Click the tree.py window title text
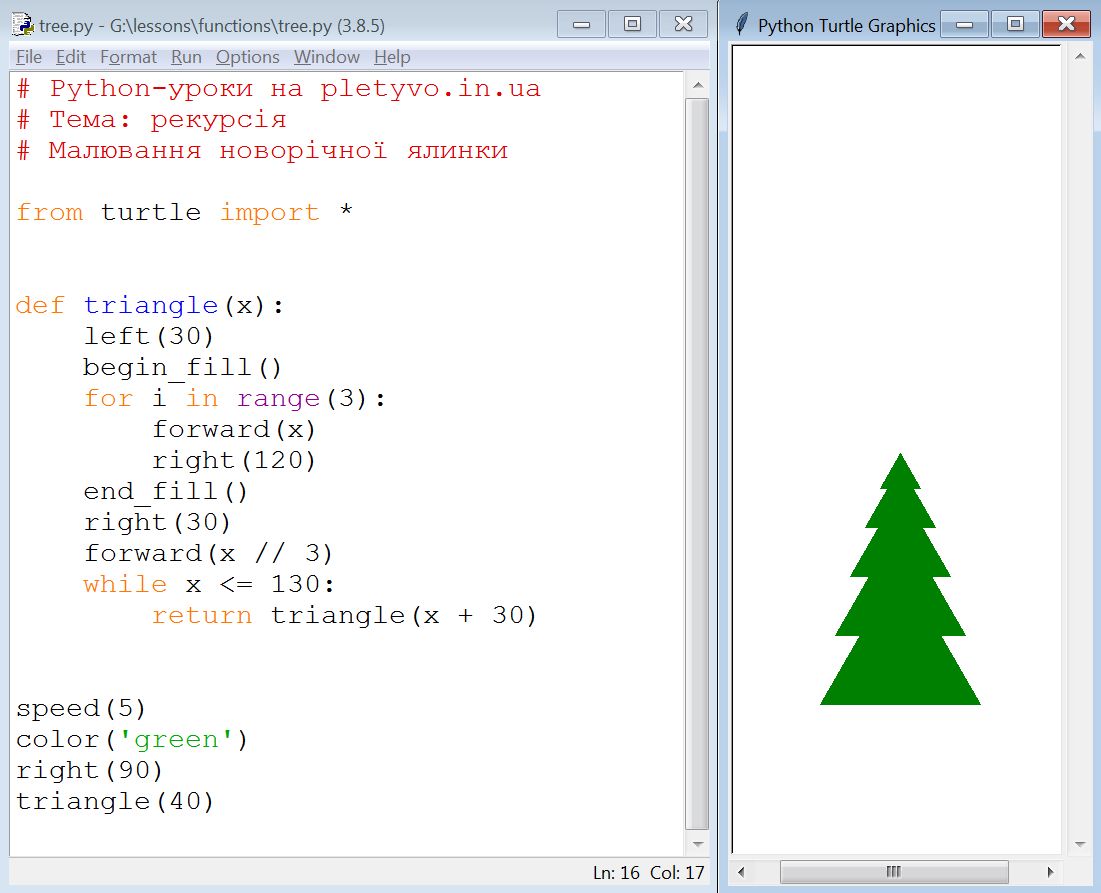Image resolution: width=1101 pixels, height=893 pixels. (211, 26)
